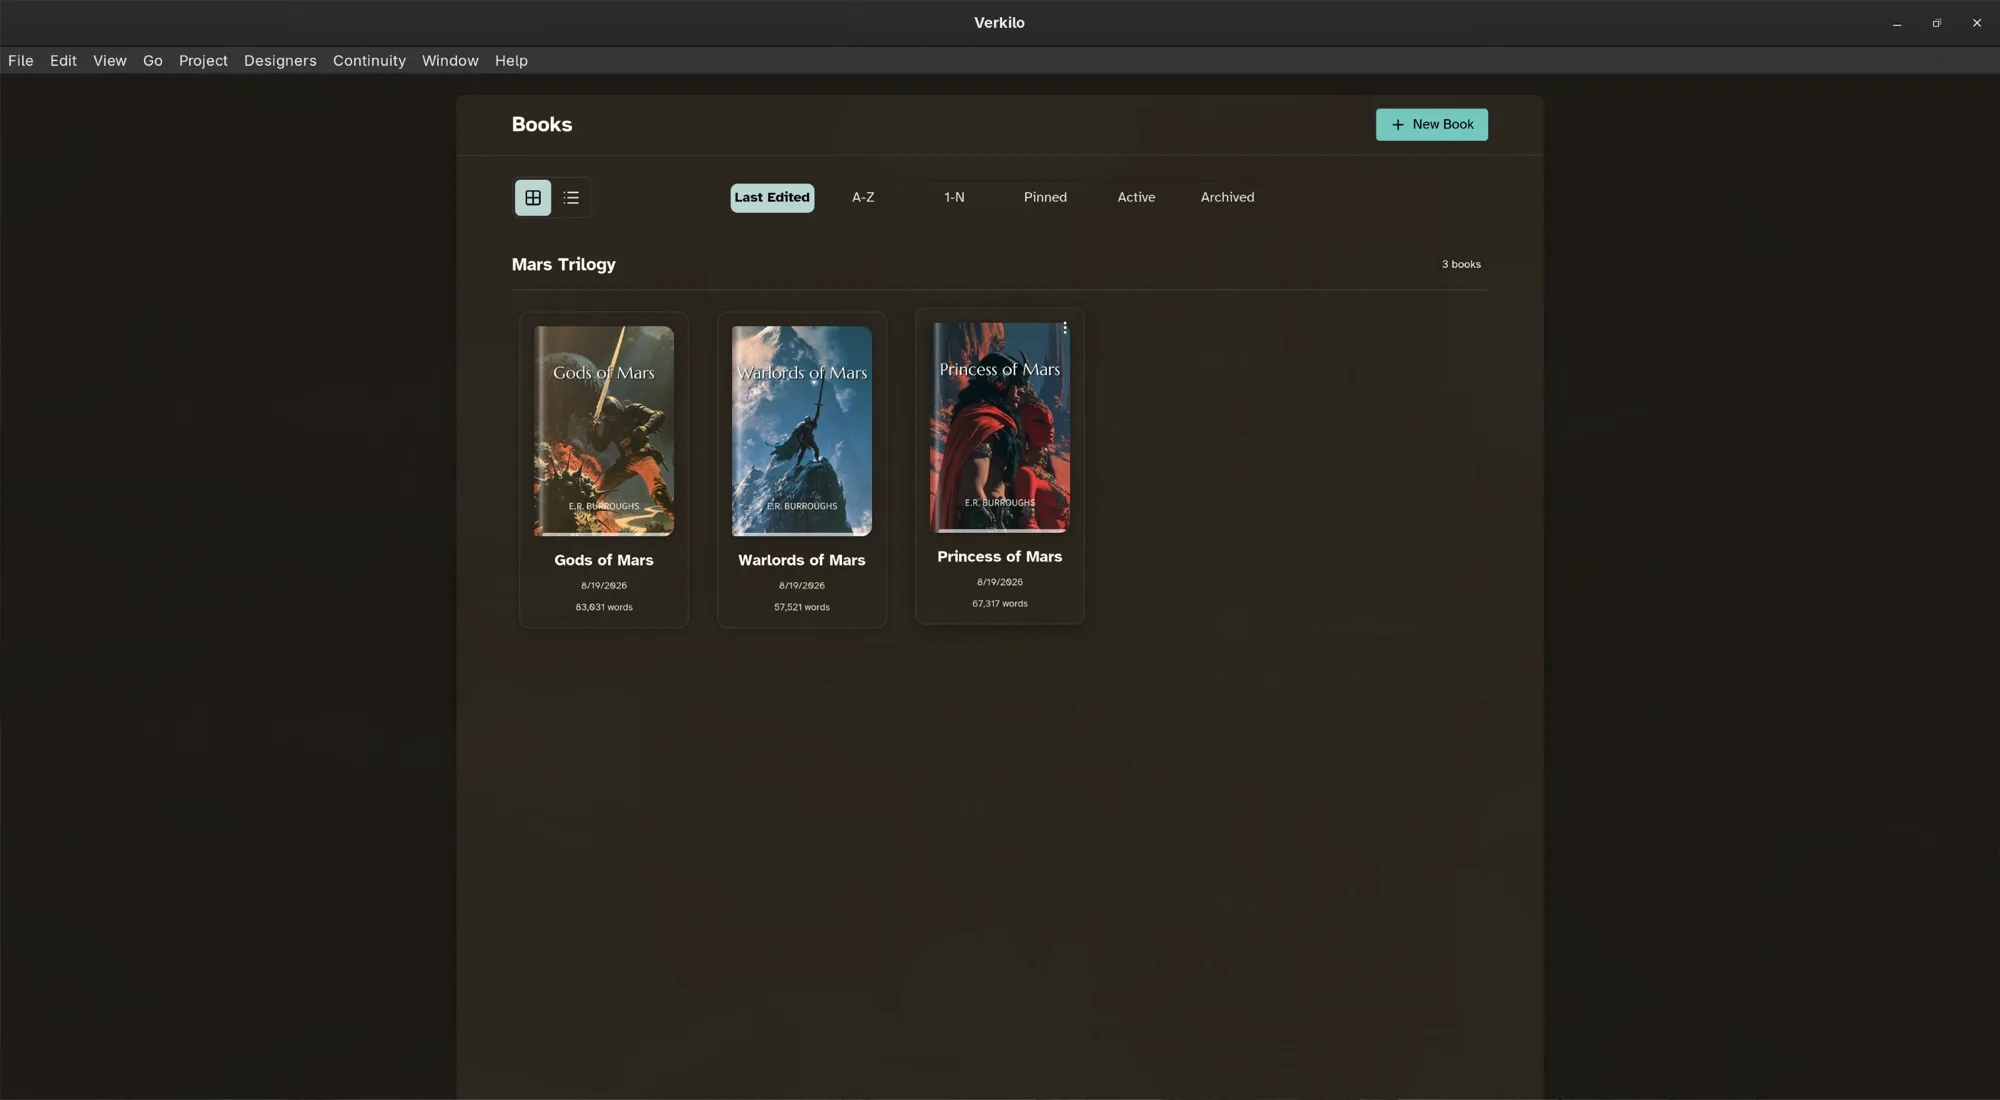Minimize the Verkilo window

[1897, 23]
